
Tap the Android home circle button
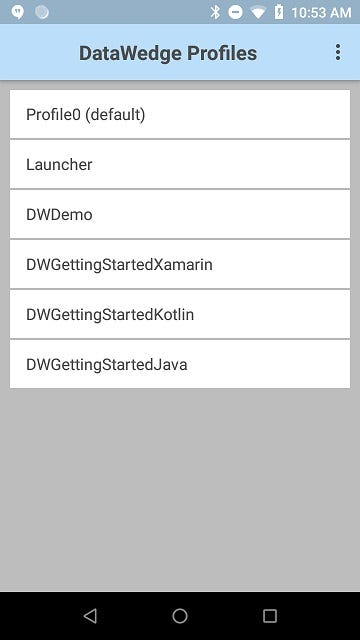click(180, 616)
